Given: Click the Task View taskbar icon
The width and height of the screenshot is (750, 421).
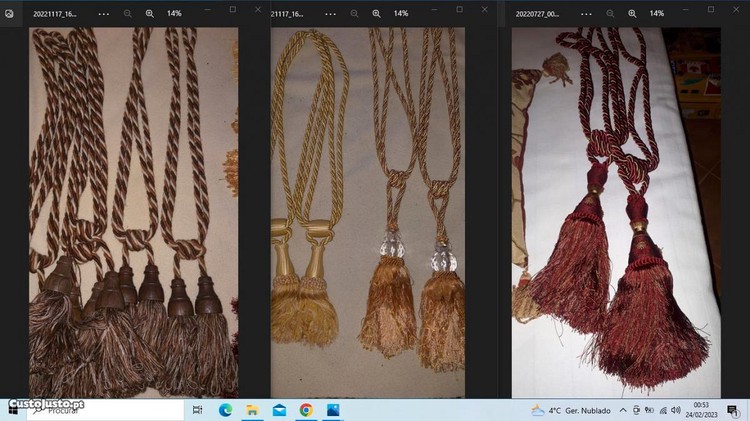Looking at the screenshot, I should 197,410.
